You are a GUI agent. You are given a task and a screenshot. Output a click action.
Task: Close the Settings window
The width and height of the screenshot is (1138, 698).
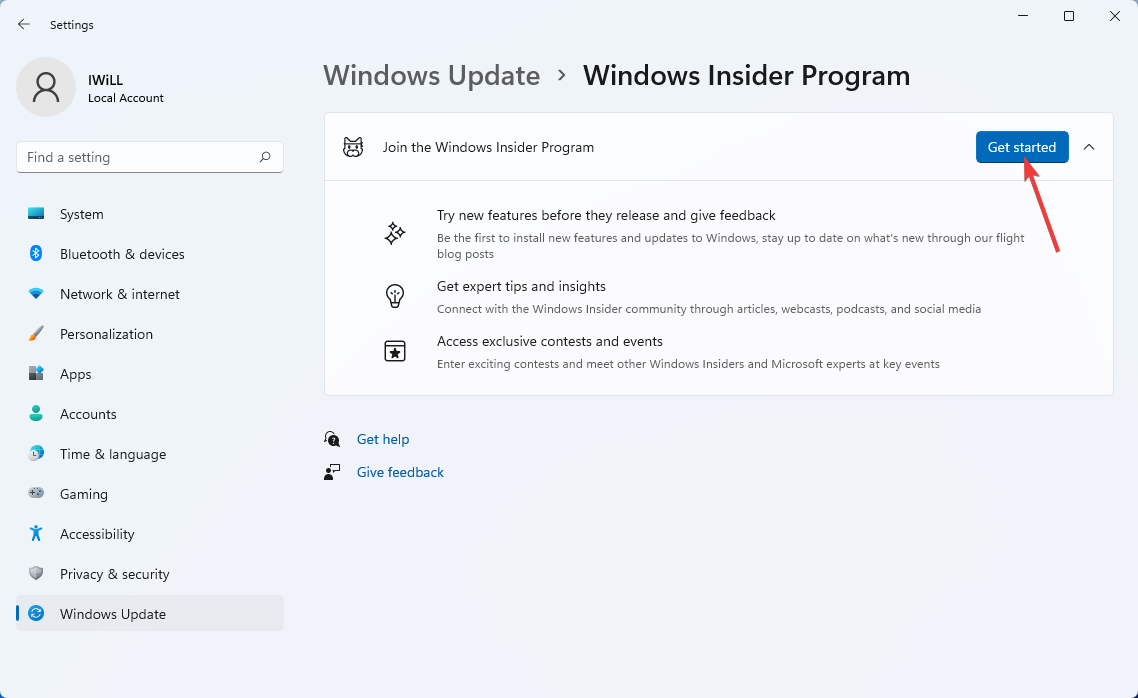coord(1115,16)
